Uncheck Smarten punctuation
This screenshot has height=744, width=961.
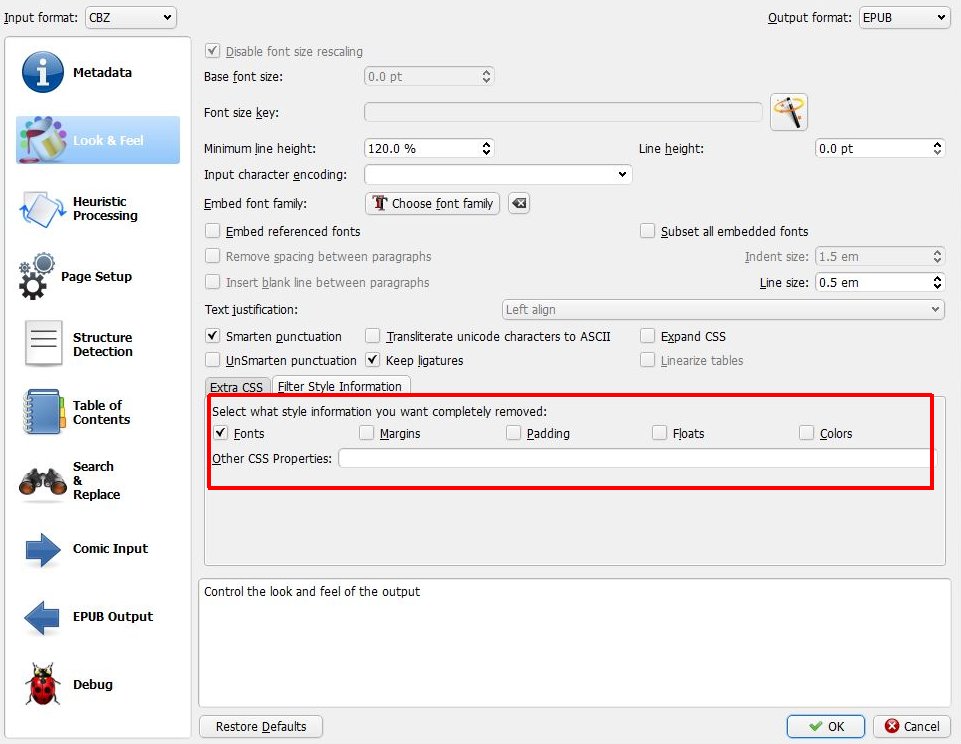pyautogui.click(x=212, y=336)
